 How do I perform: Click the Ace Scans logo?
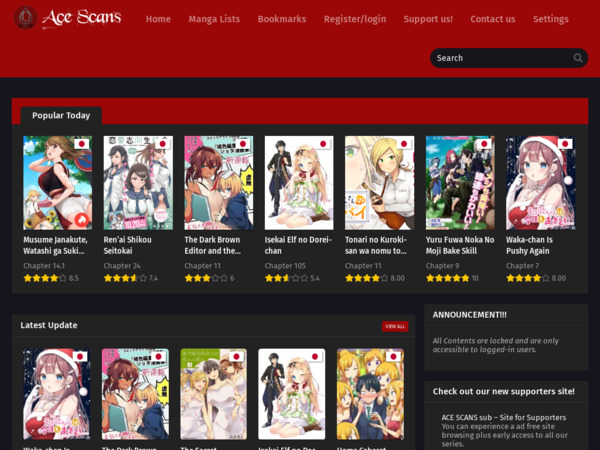coord(68,18)
